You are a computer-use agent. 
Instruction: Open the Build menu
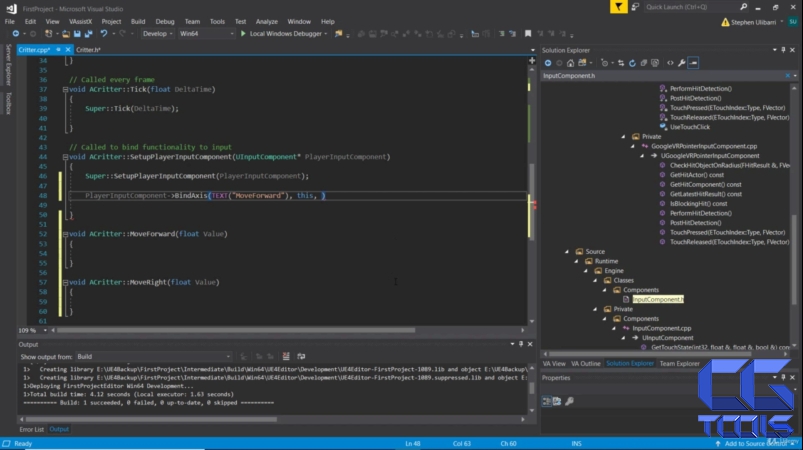(138, 22)
